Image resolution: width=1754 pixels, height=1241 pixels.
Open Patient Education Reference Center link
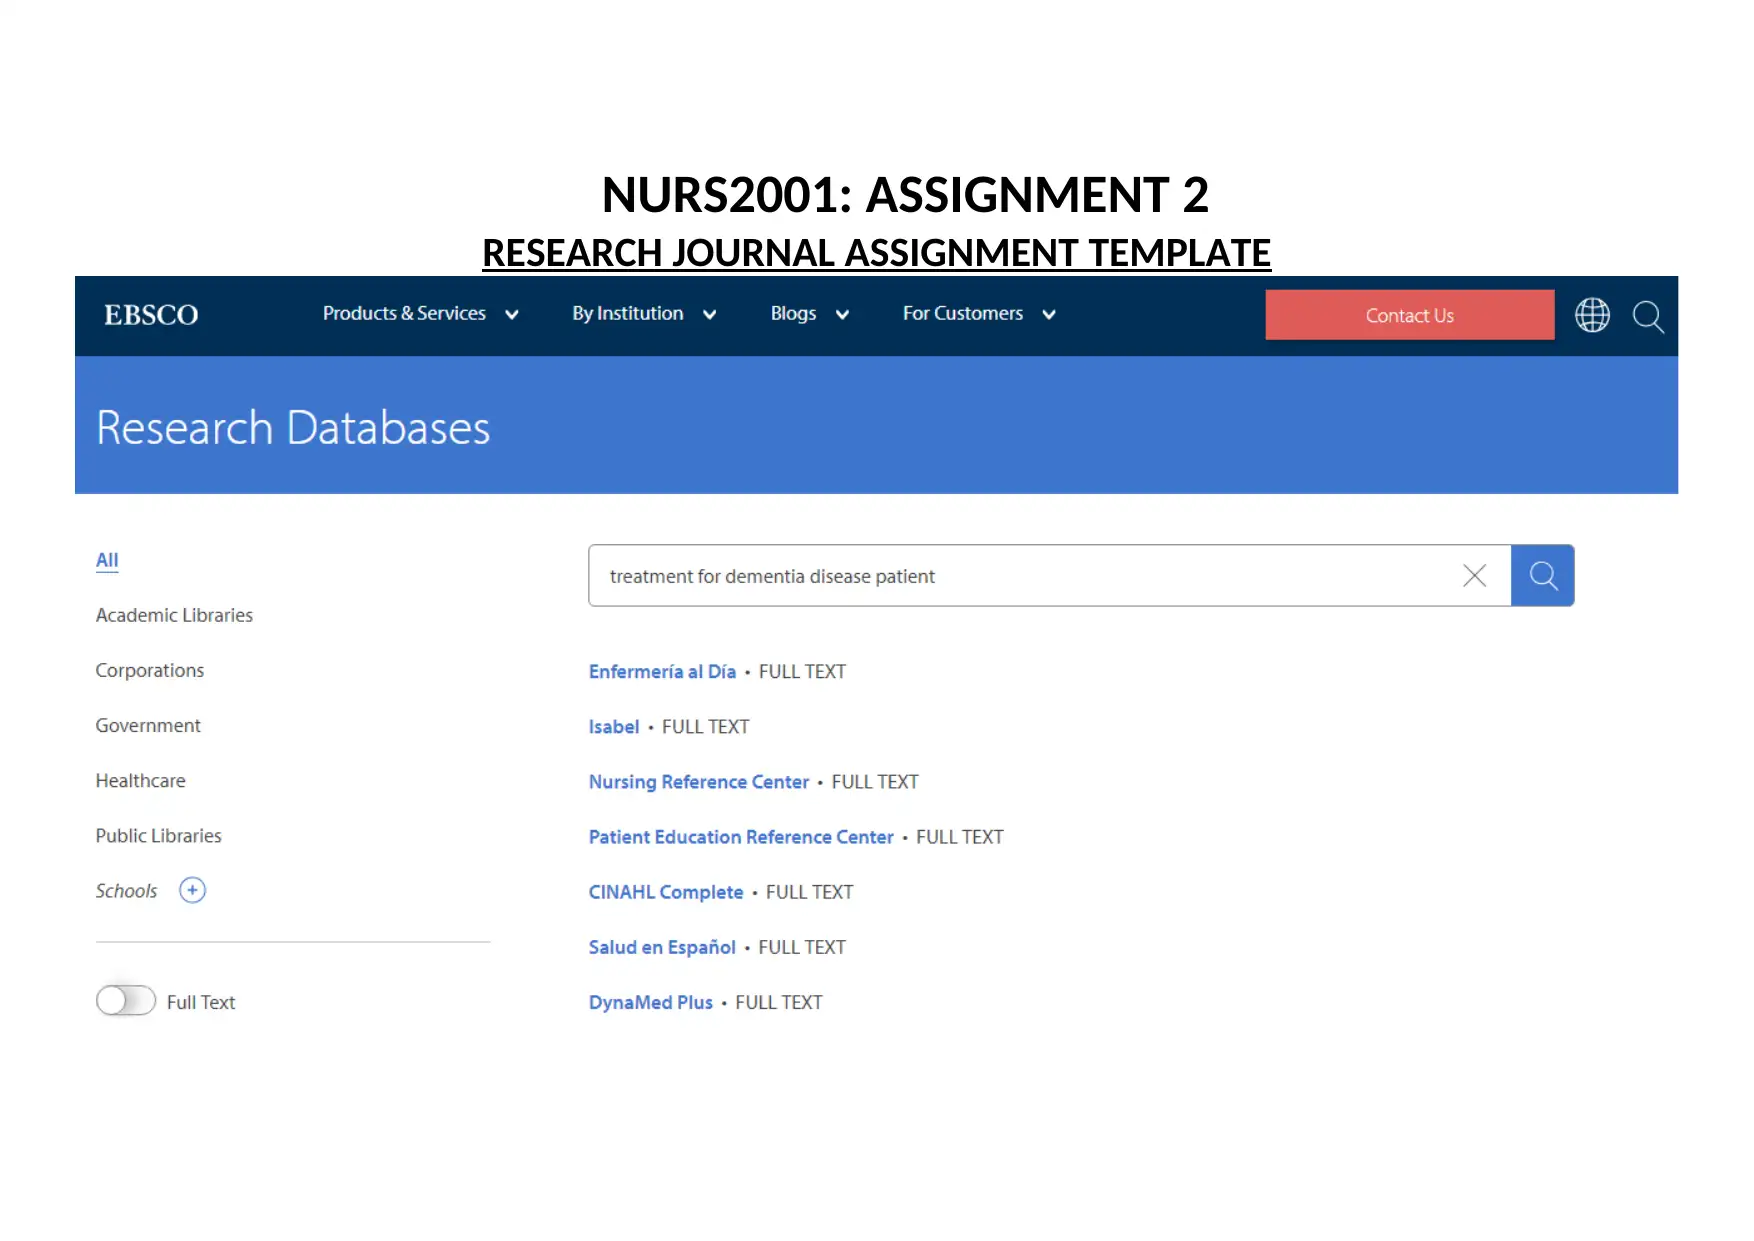click(x=741, y=837)
